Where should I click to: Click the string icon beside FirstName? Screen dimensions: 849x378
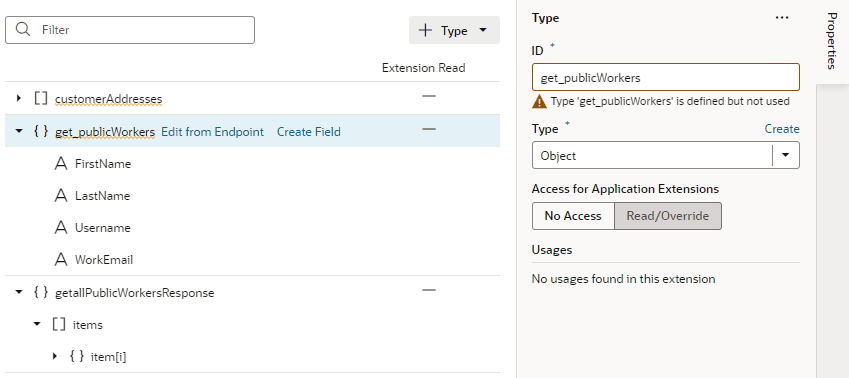(x=61, y=164)
